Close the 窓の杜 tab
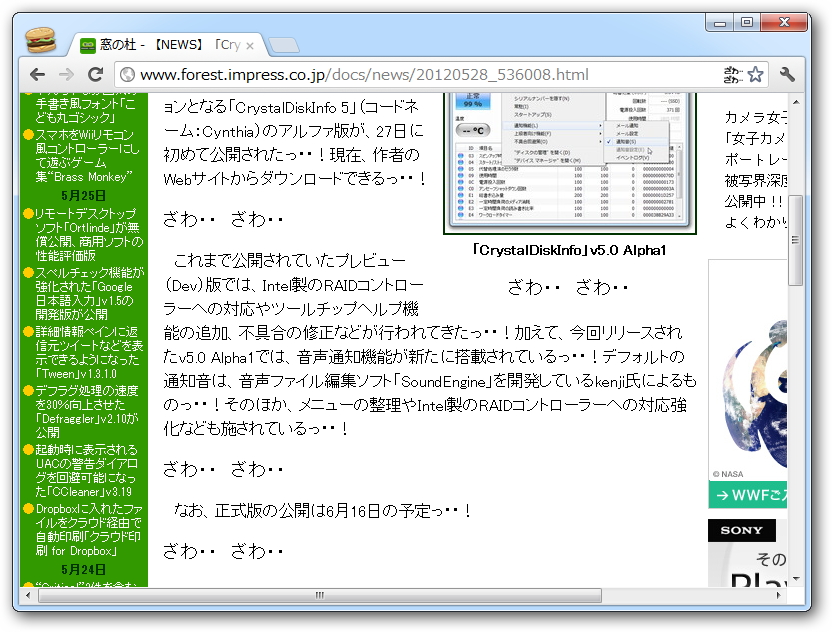This screenshot has height=632, width=832. pyautogui.click(x=249, y=46)
